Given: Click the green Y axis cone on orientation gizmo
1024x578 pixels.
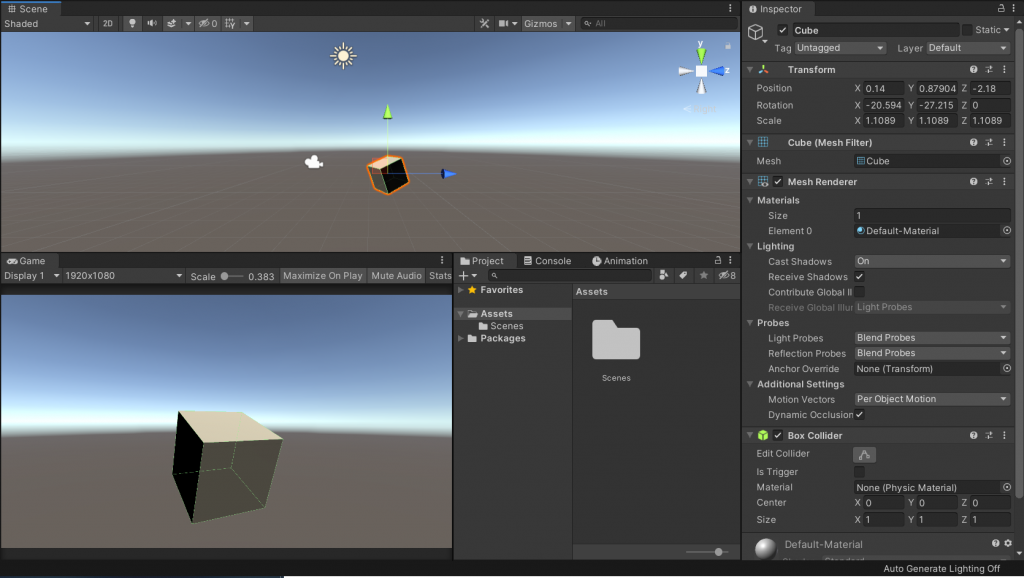Looking at the screenshot, I should click(701, 55).
